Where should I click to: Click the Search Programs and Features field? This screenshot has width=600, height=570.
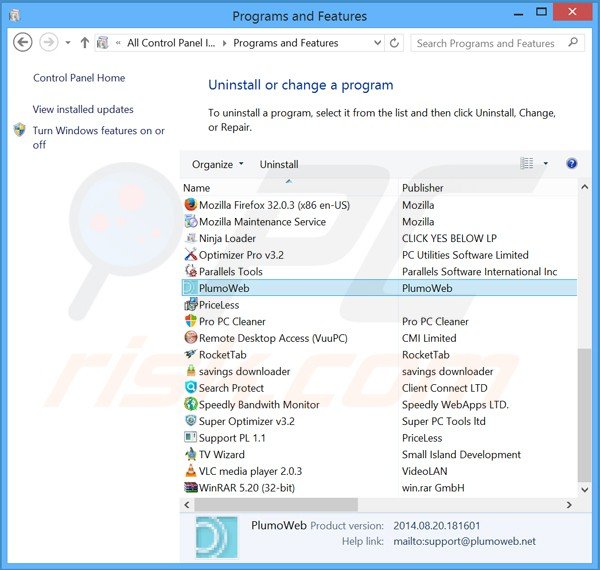click(x=497, y=43)
